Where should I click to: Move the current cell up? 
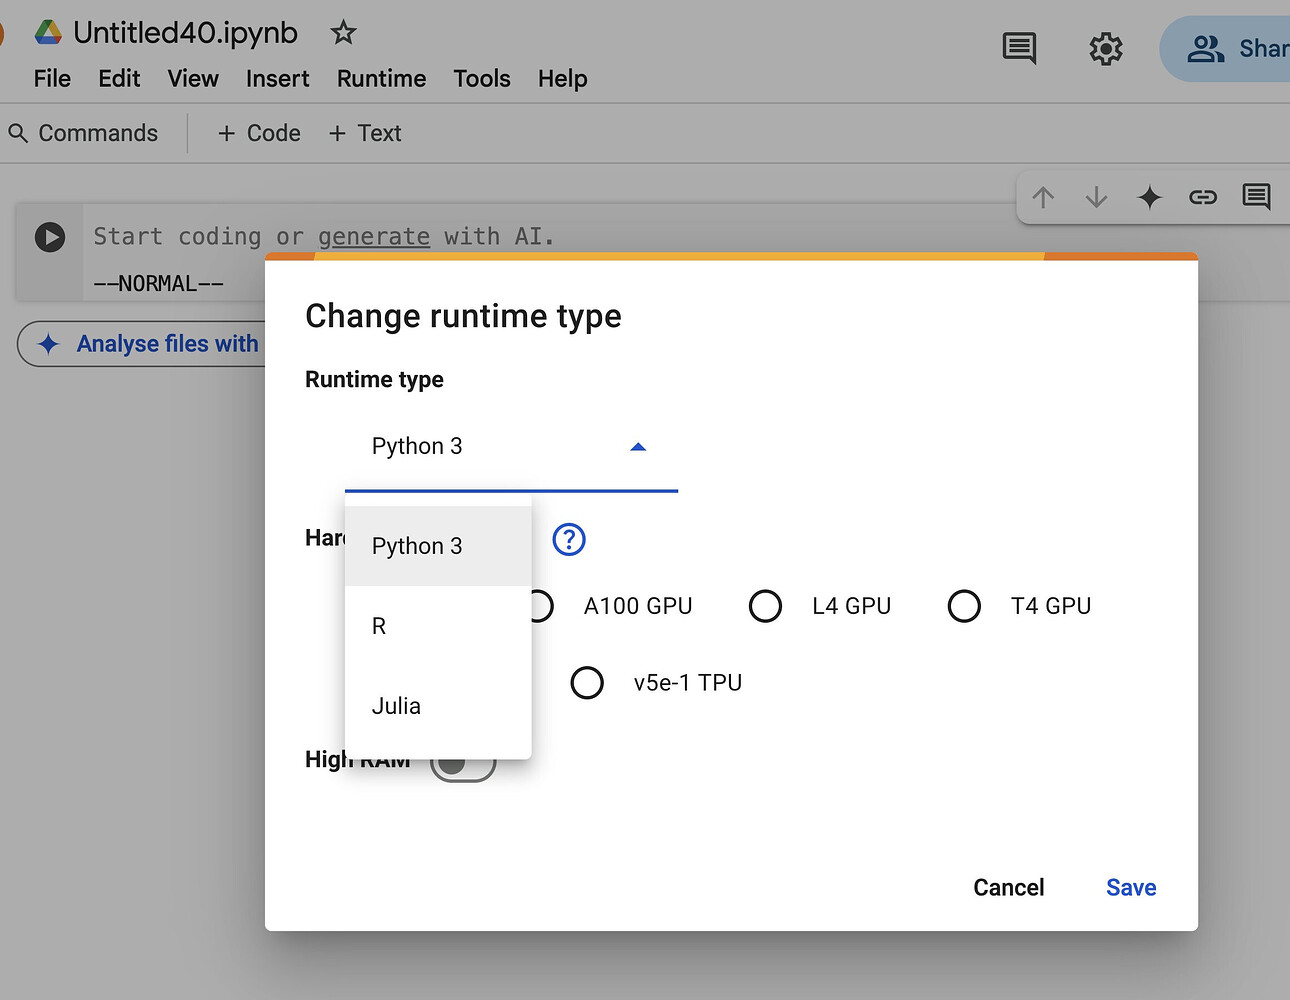coord(1042,197)
